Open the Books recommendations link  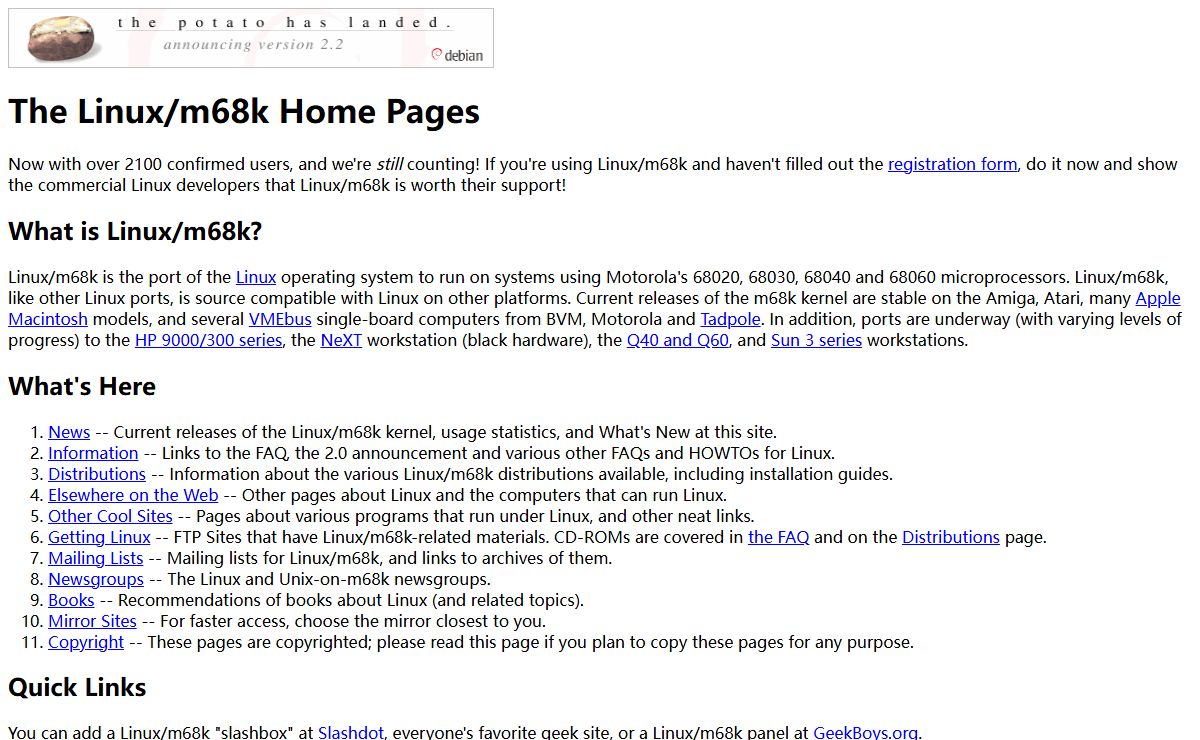coord(71,600)
